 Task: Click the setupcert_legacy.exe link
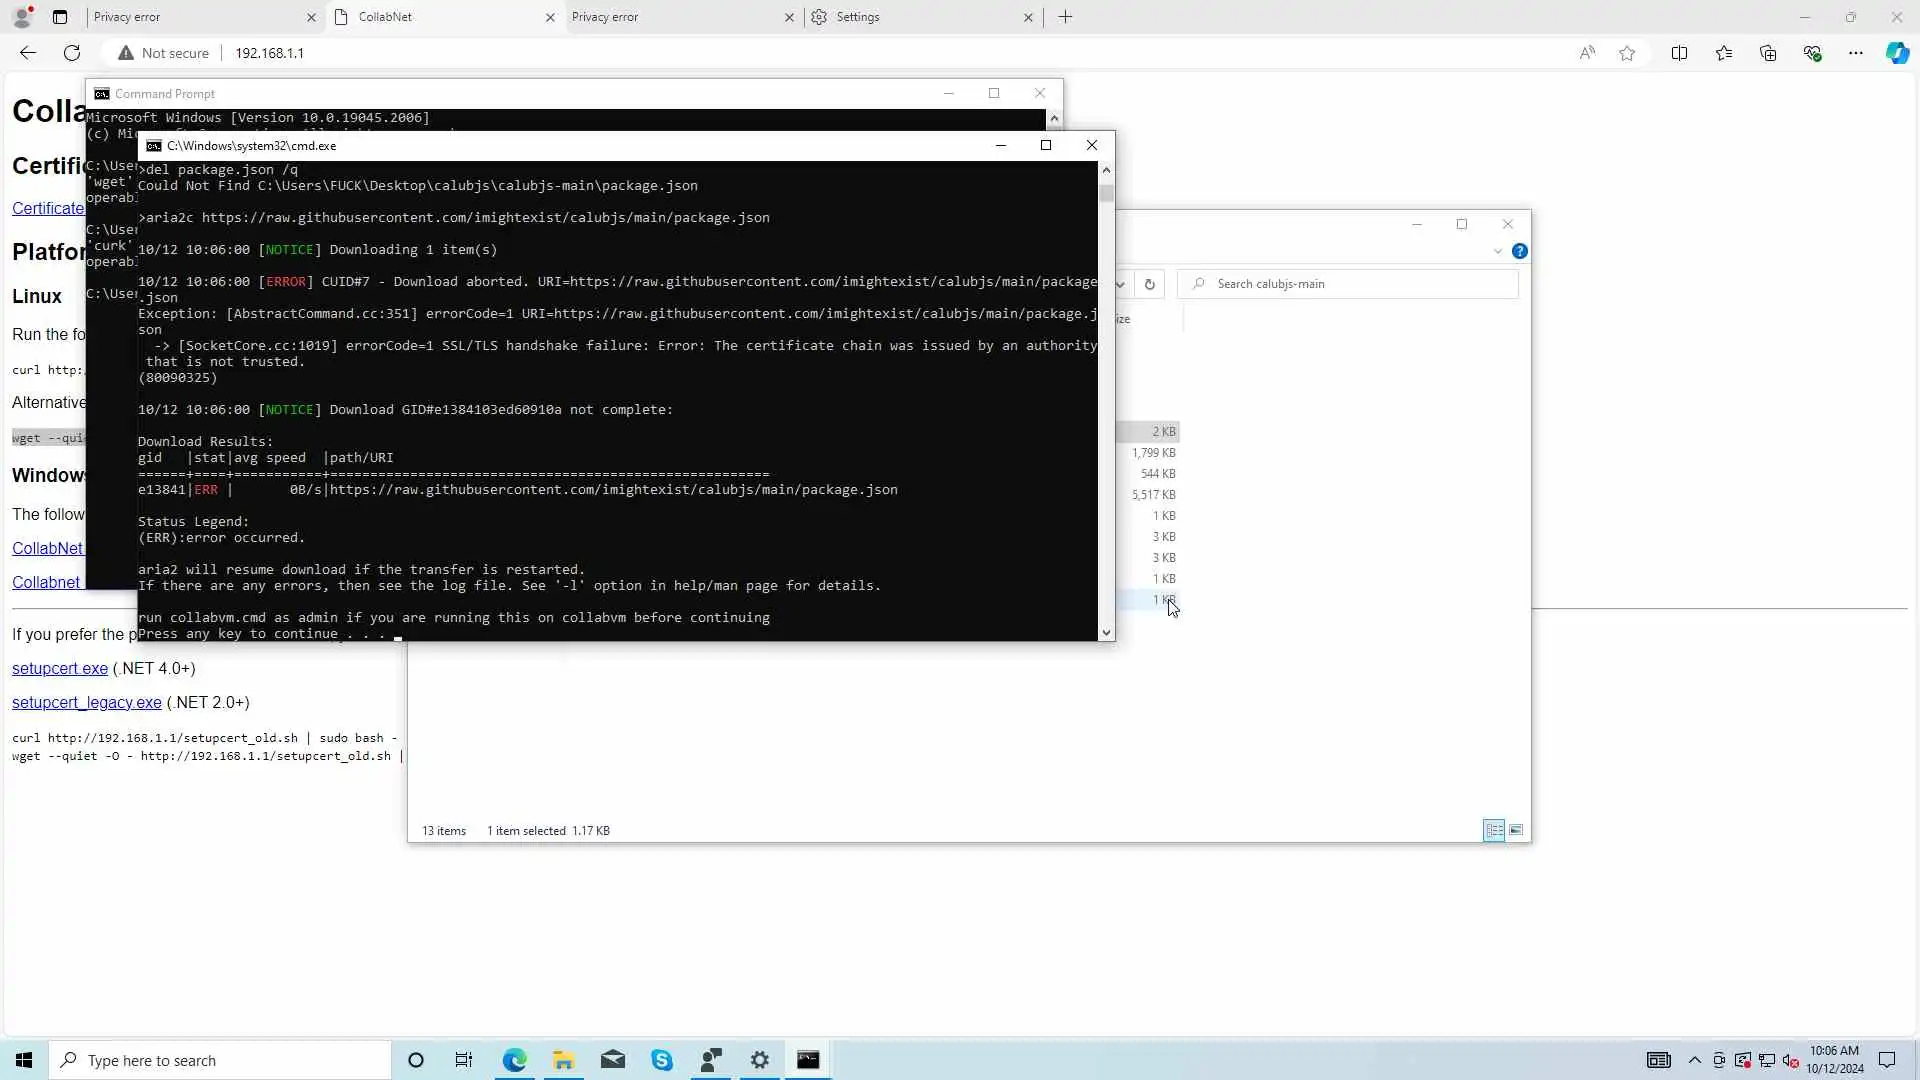pyautogui.click(x=87, y=702)
